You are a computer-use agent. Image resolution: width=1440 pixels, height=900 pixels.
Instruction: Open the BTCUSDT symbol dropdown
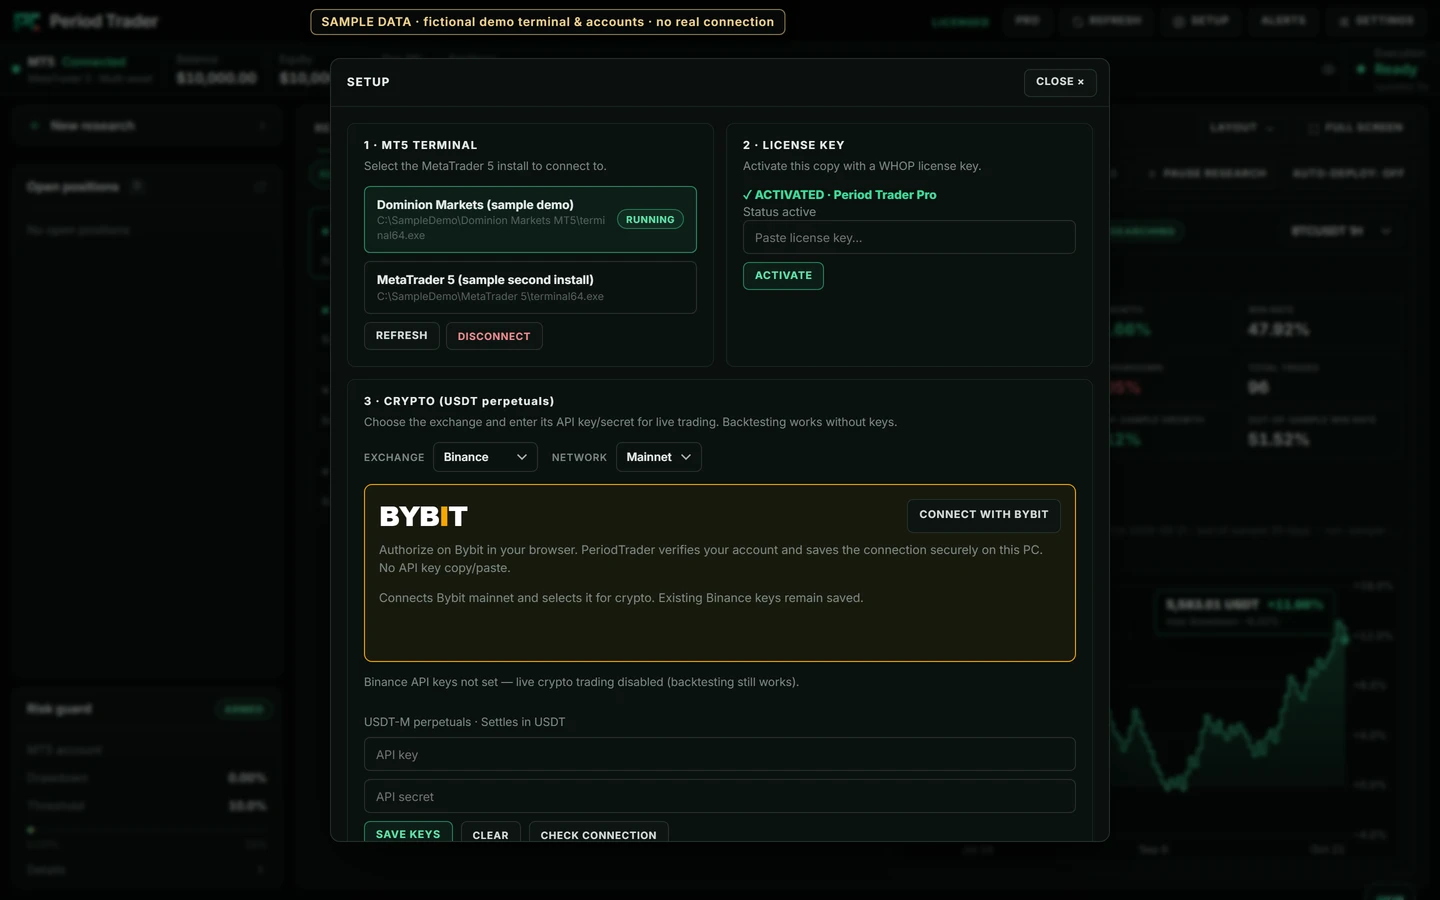[x=1340, y=231]
